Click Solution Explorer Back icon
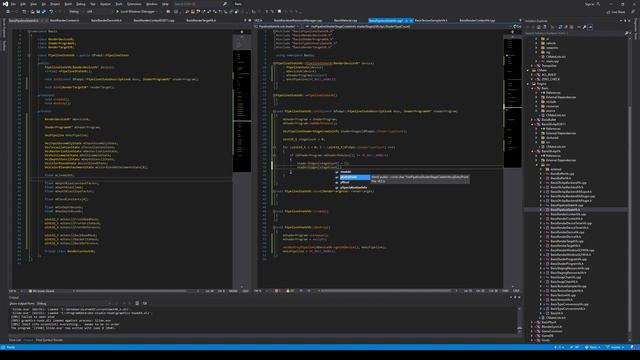Screen dimensions: 640x360 (528, 27)
